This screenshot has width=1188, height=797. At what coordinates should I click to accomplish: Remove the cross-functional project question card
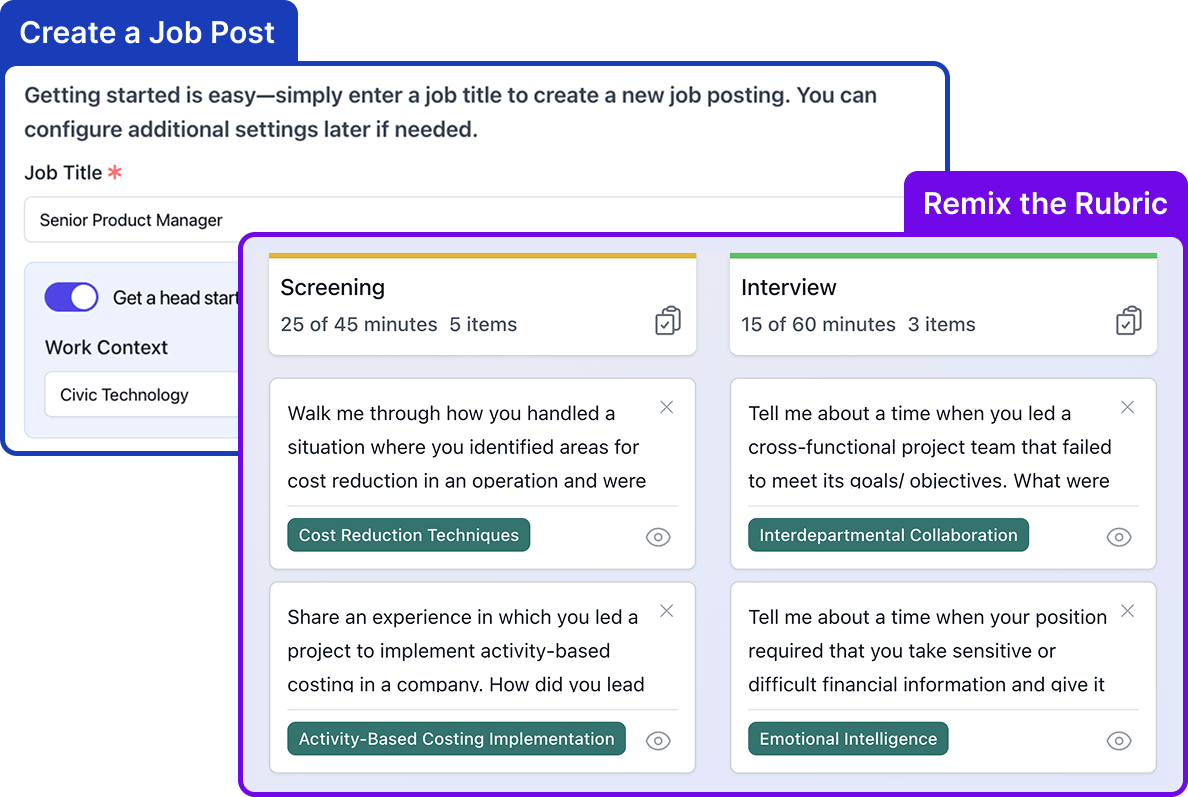[x=1127, y=408]
